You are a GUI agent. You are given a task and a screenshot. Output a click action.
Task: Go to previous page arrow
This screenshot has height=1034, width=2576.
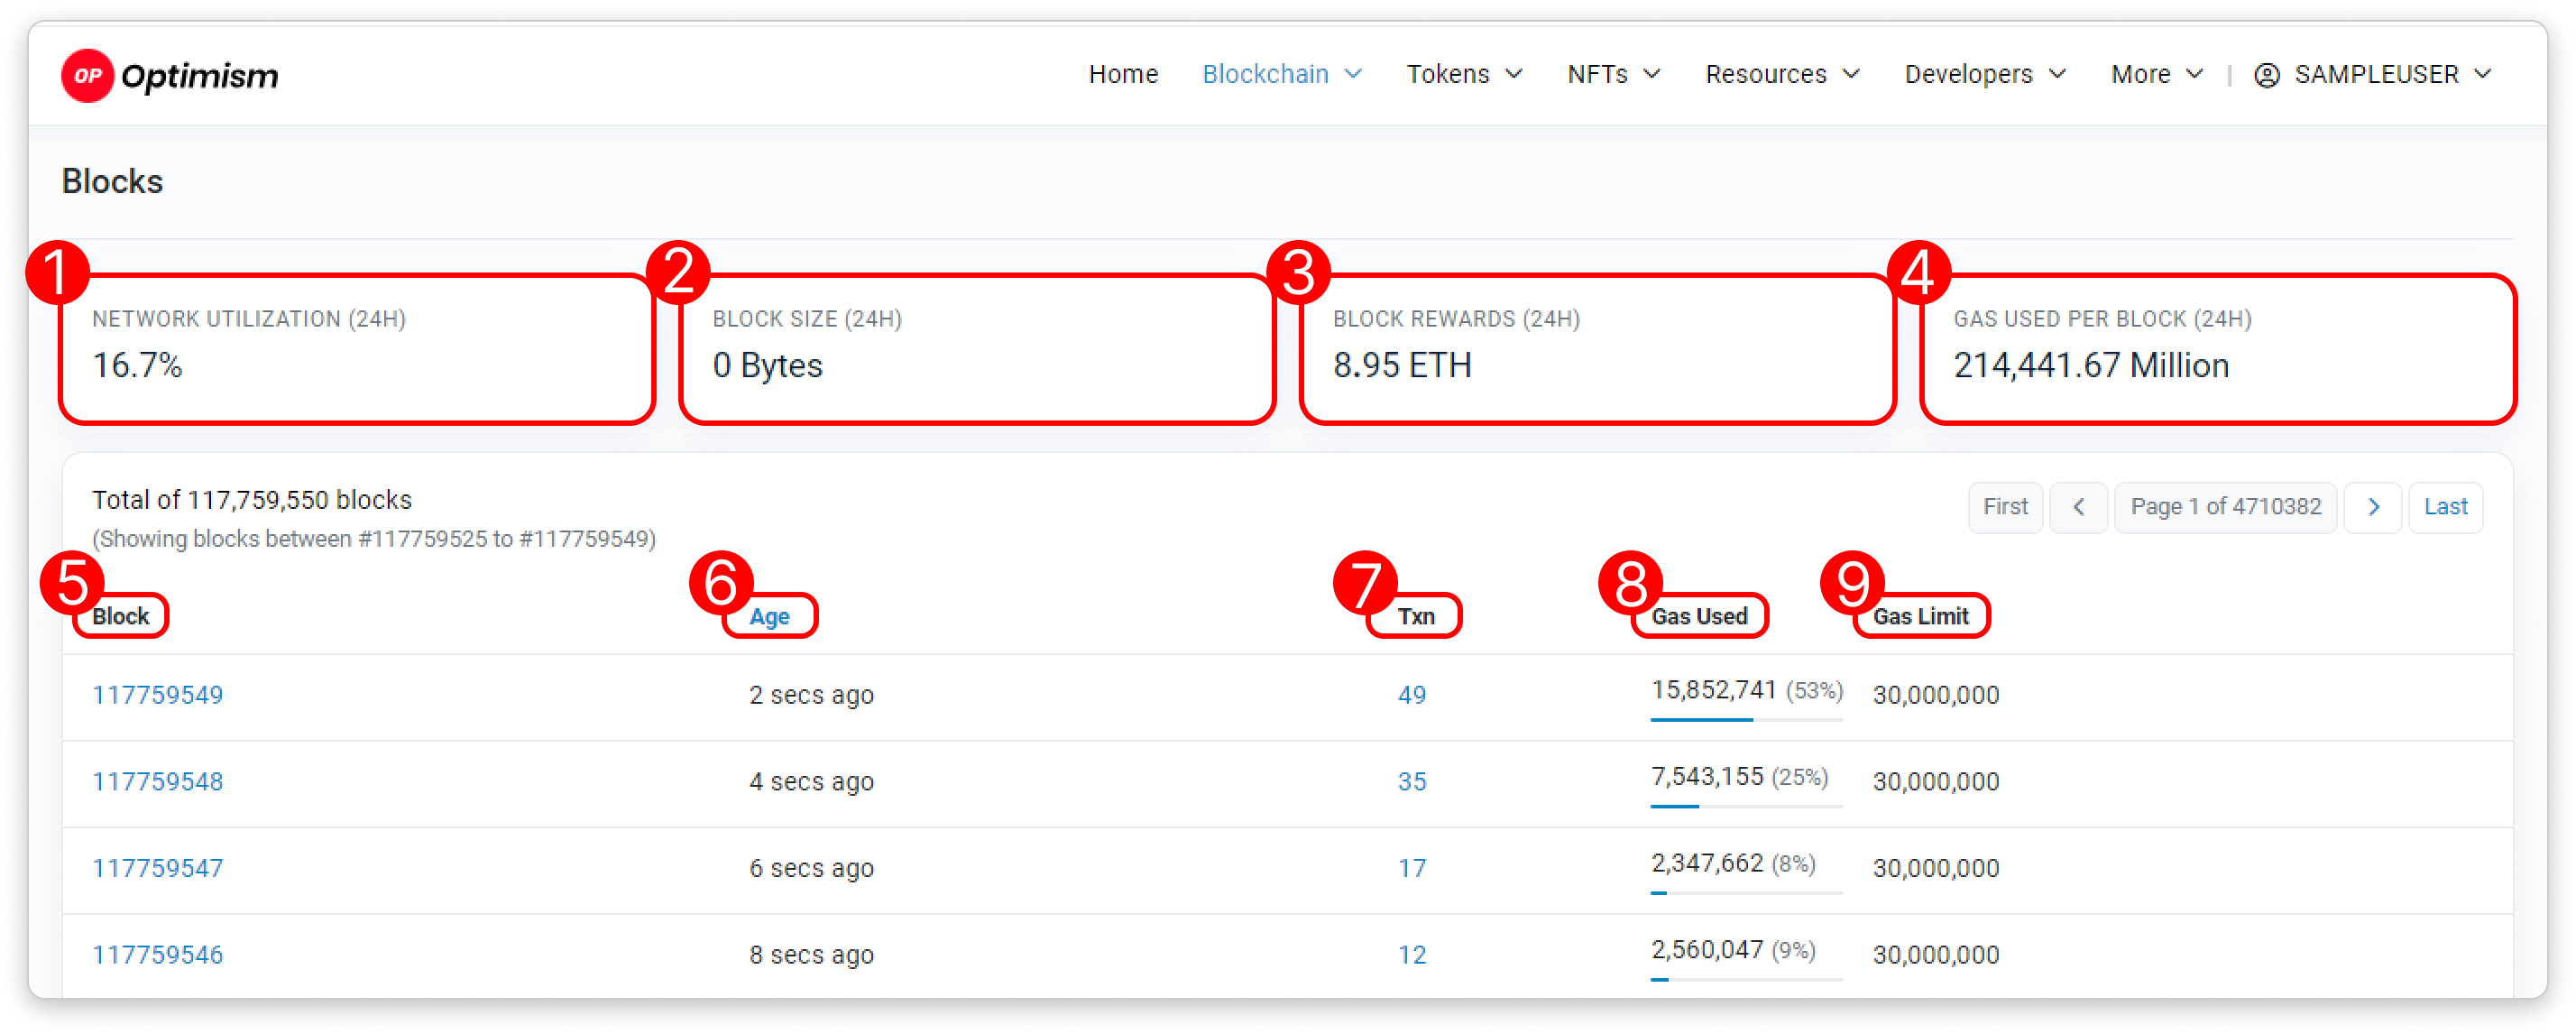[x=2078, y=507]
